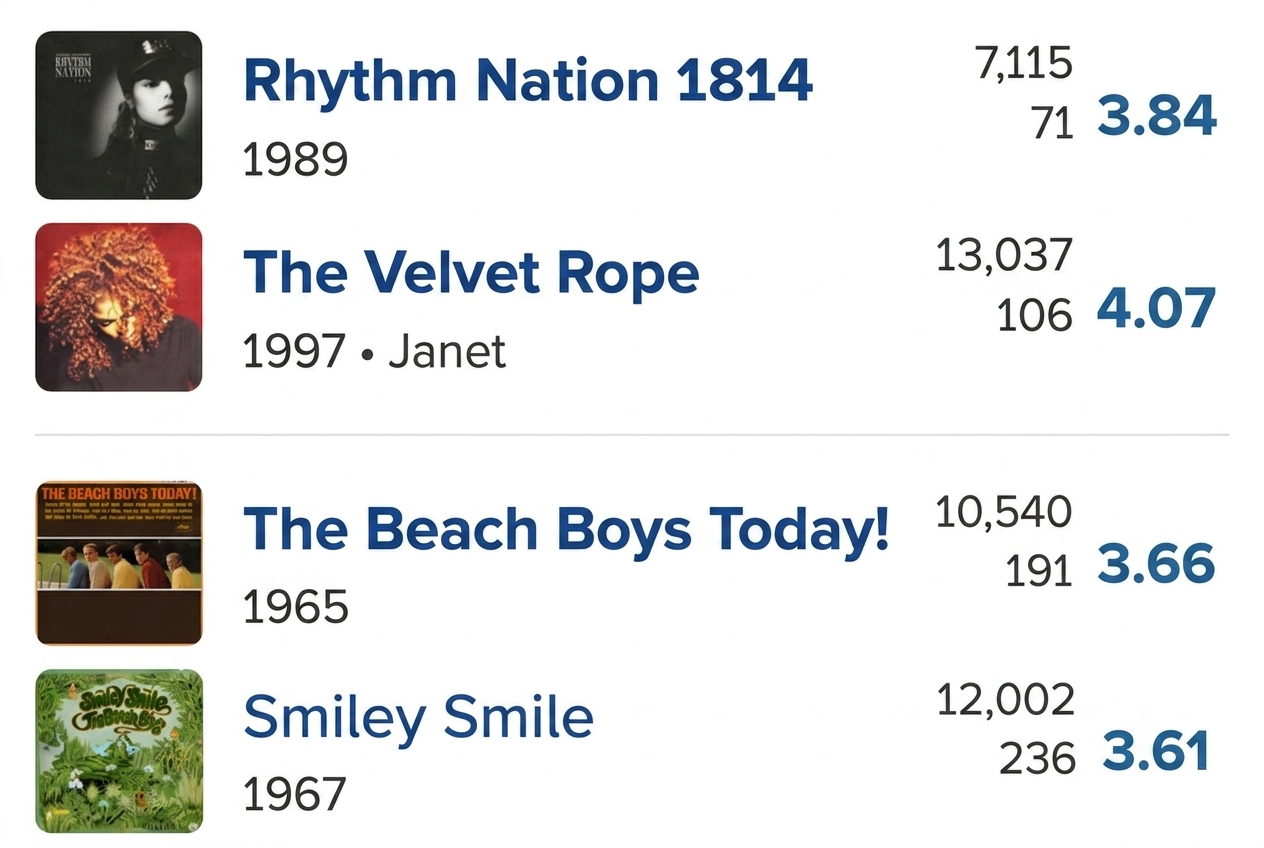Select the 7,115 ratings count

point(1022,64)
